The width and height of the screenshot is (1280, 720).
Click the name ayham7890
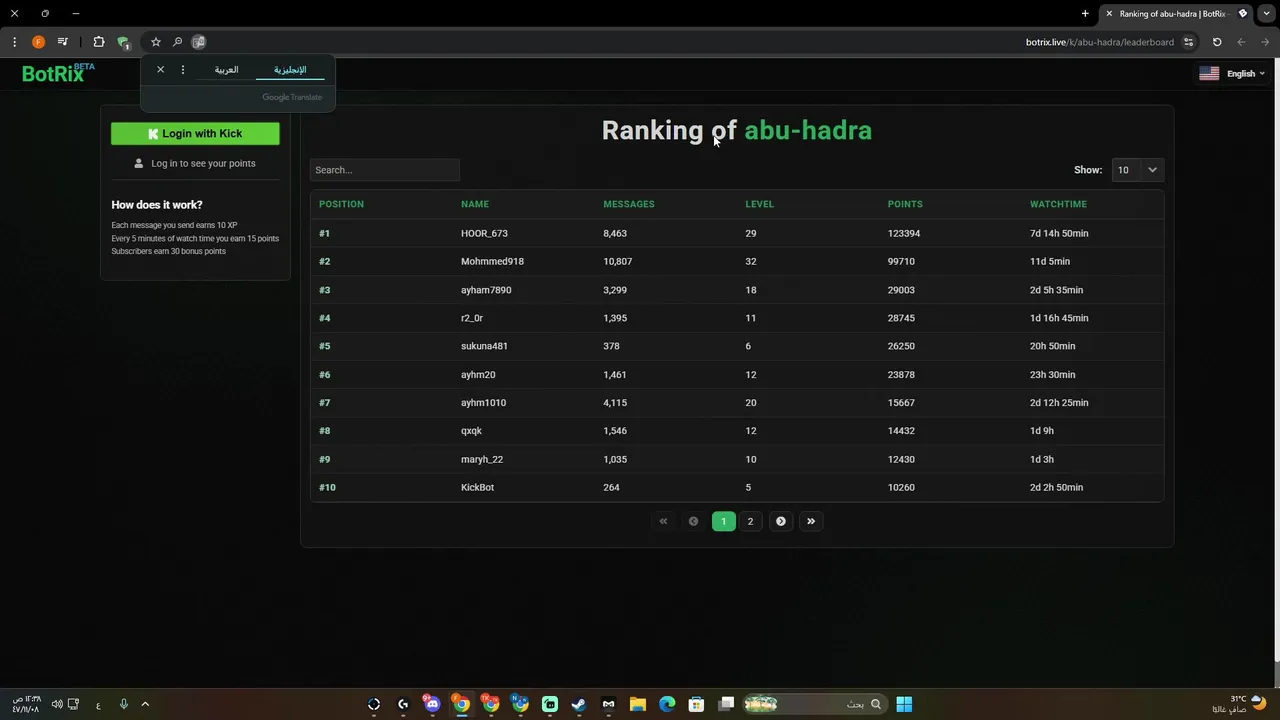pyautogui.click(x=486, y=290)
